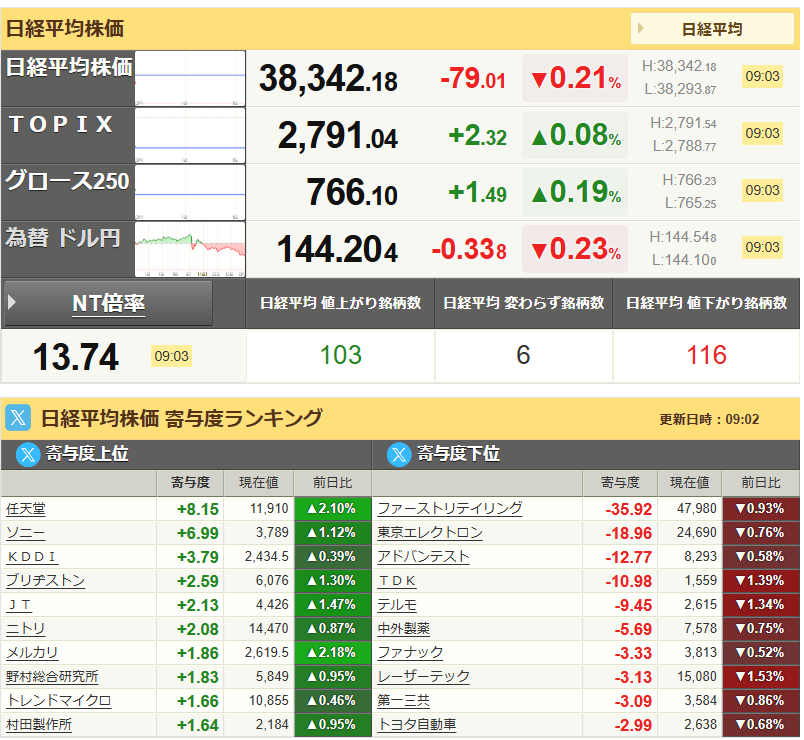804x740 pixels.
Task: Click 東京エレクトロン's current price 24,690
Action: 696,533
